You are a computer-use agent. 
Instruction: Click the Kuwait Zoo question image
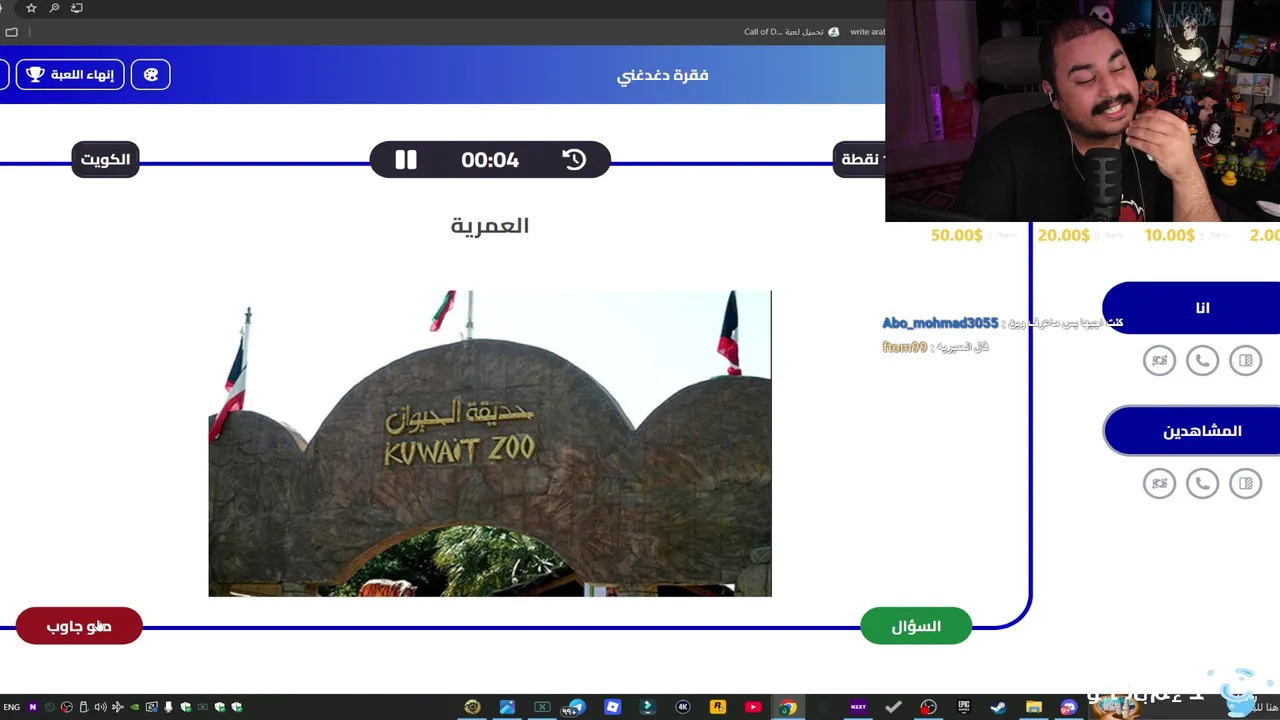click(490, 444)
